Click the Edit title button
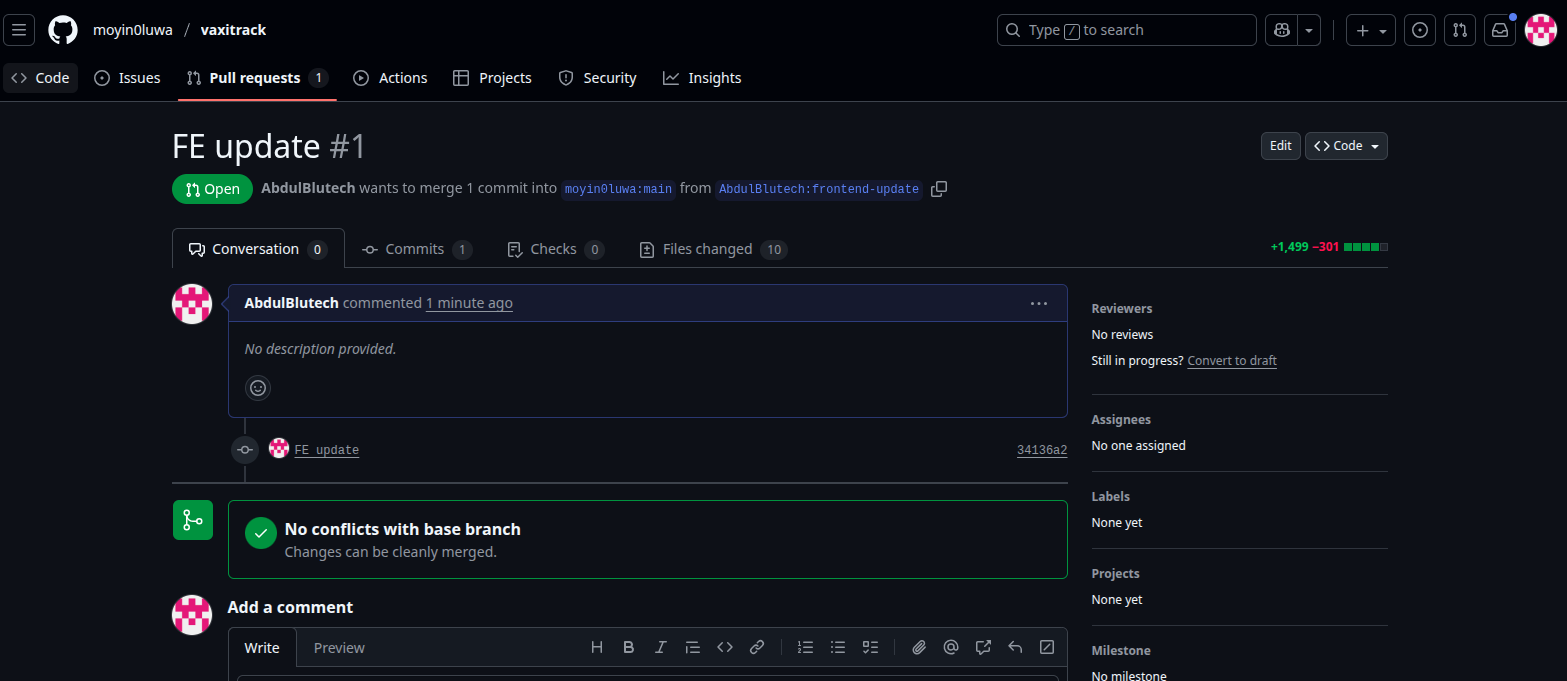 1280,146
